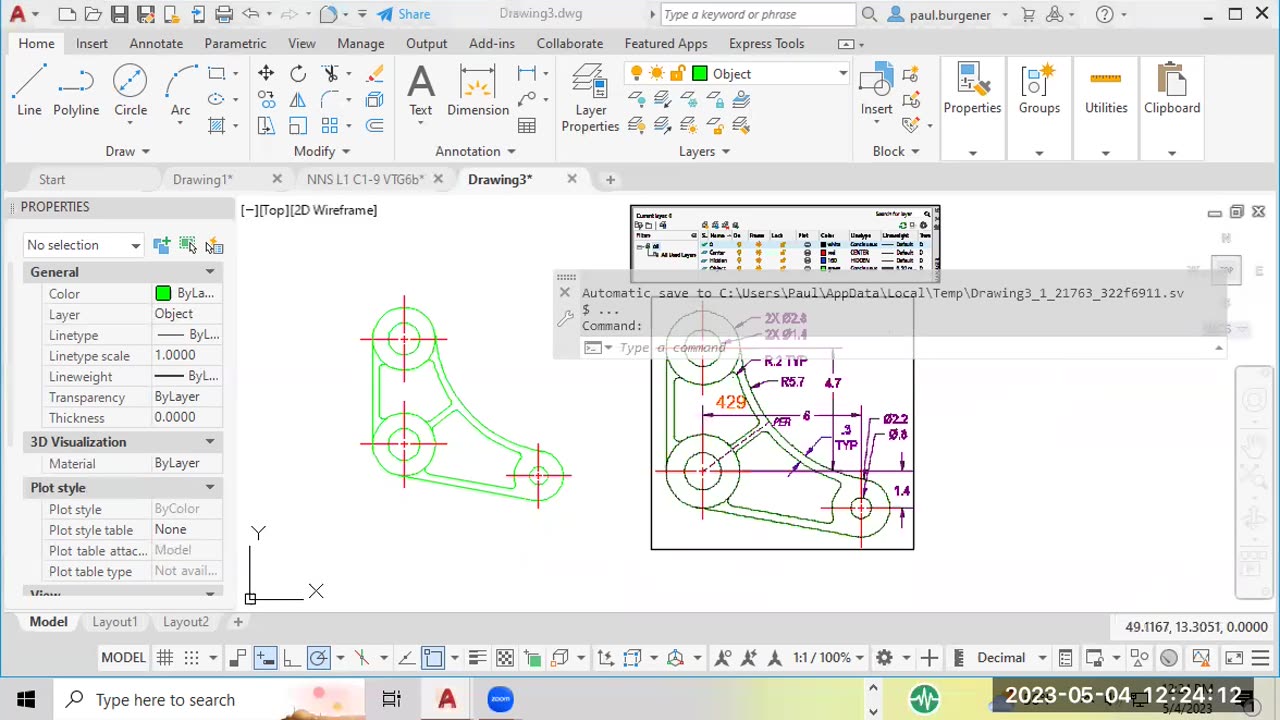The width and height of the screenshot is (1280, 720).
Task: Toggle PICKADD mode in Properties palette
Action: (162, 245)
